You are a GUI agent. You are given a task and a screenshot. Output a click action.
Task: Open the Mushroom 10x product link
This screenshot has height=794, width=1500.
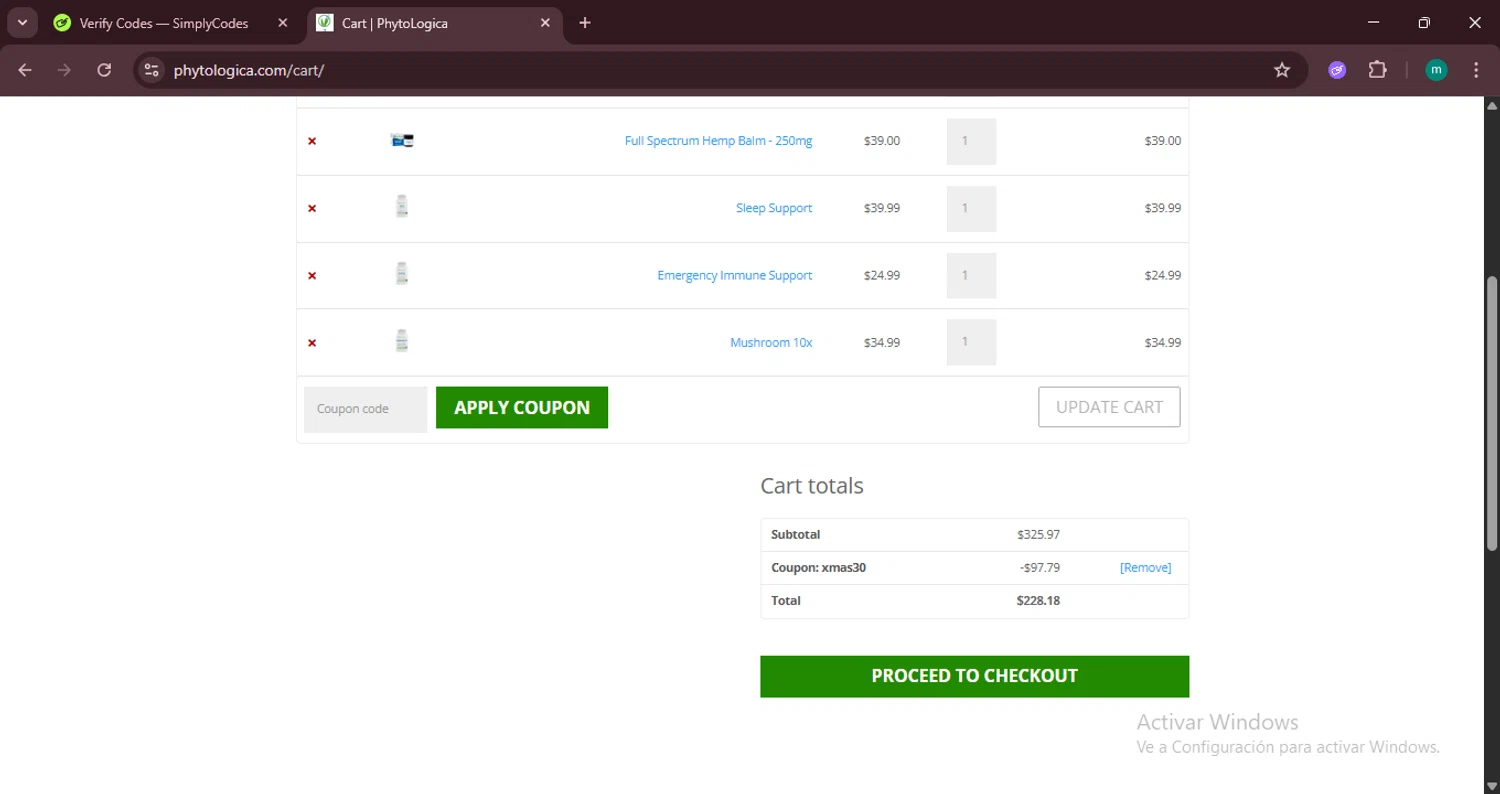[x=771, y=342]
